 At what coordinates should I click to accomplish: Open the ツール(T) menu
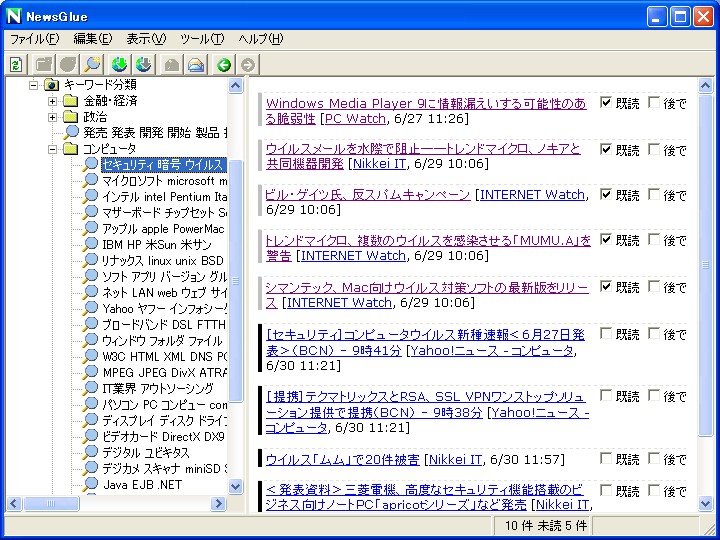coord(202,39)
